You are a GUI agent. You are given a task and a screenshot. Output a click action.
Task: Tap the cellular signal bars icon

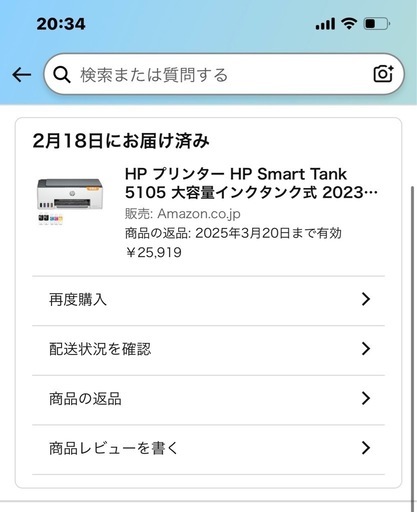pyautogui.click(x=325, y=24)
